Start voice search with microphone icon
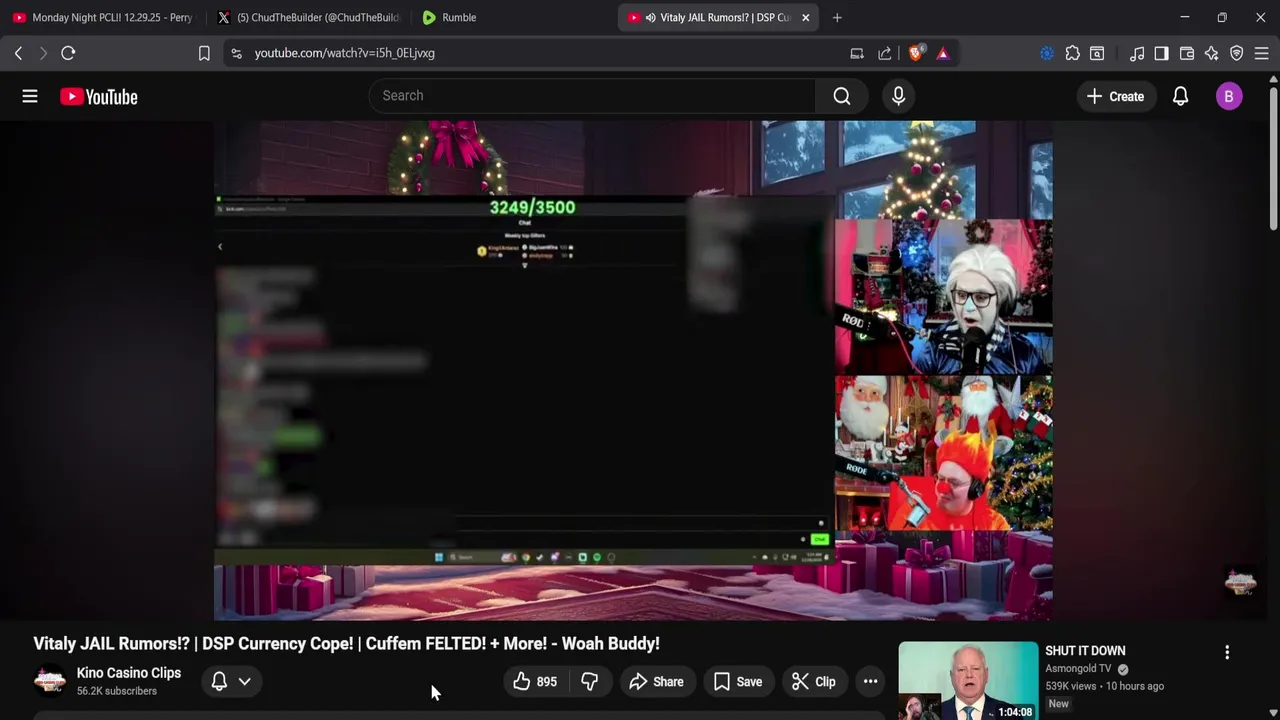 pos(898,96)
